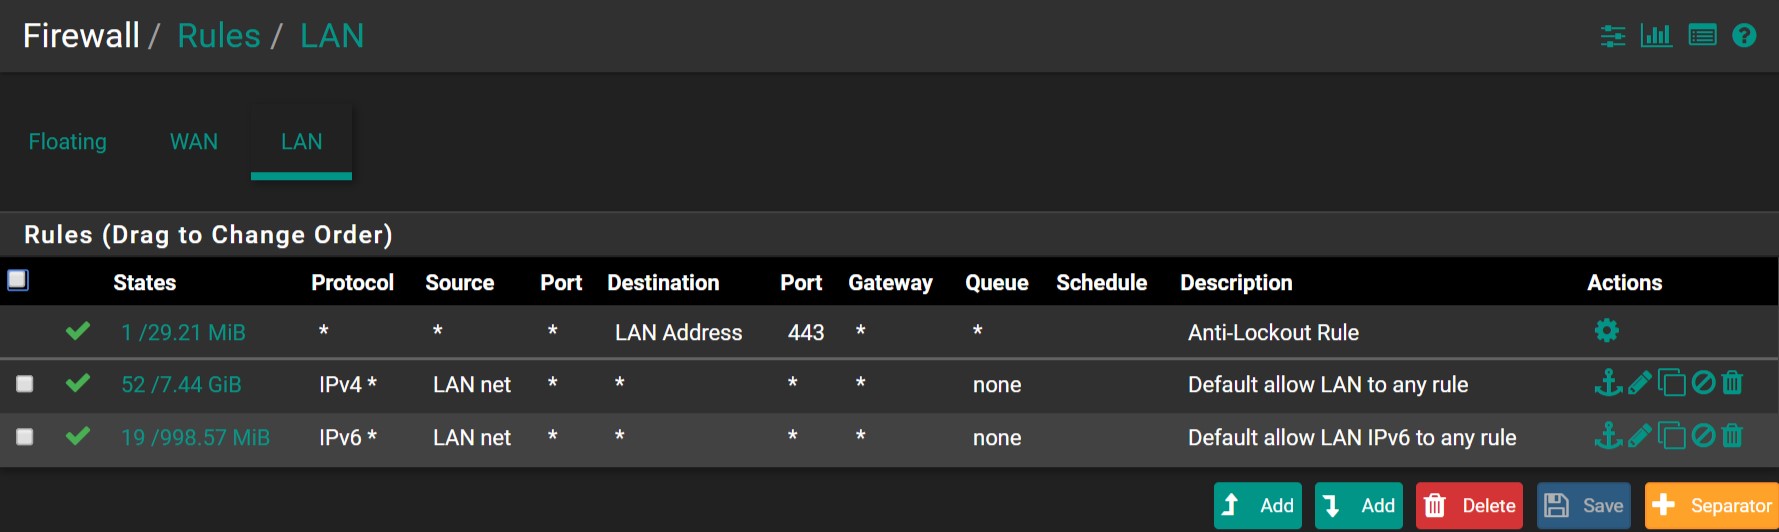Viewport: 1779px width, 532px height.
Task: Edit the Default allow LAN to any rule
Action: coord(1640,383)
